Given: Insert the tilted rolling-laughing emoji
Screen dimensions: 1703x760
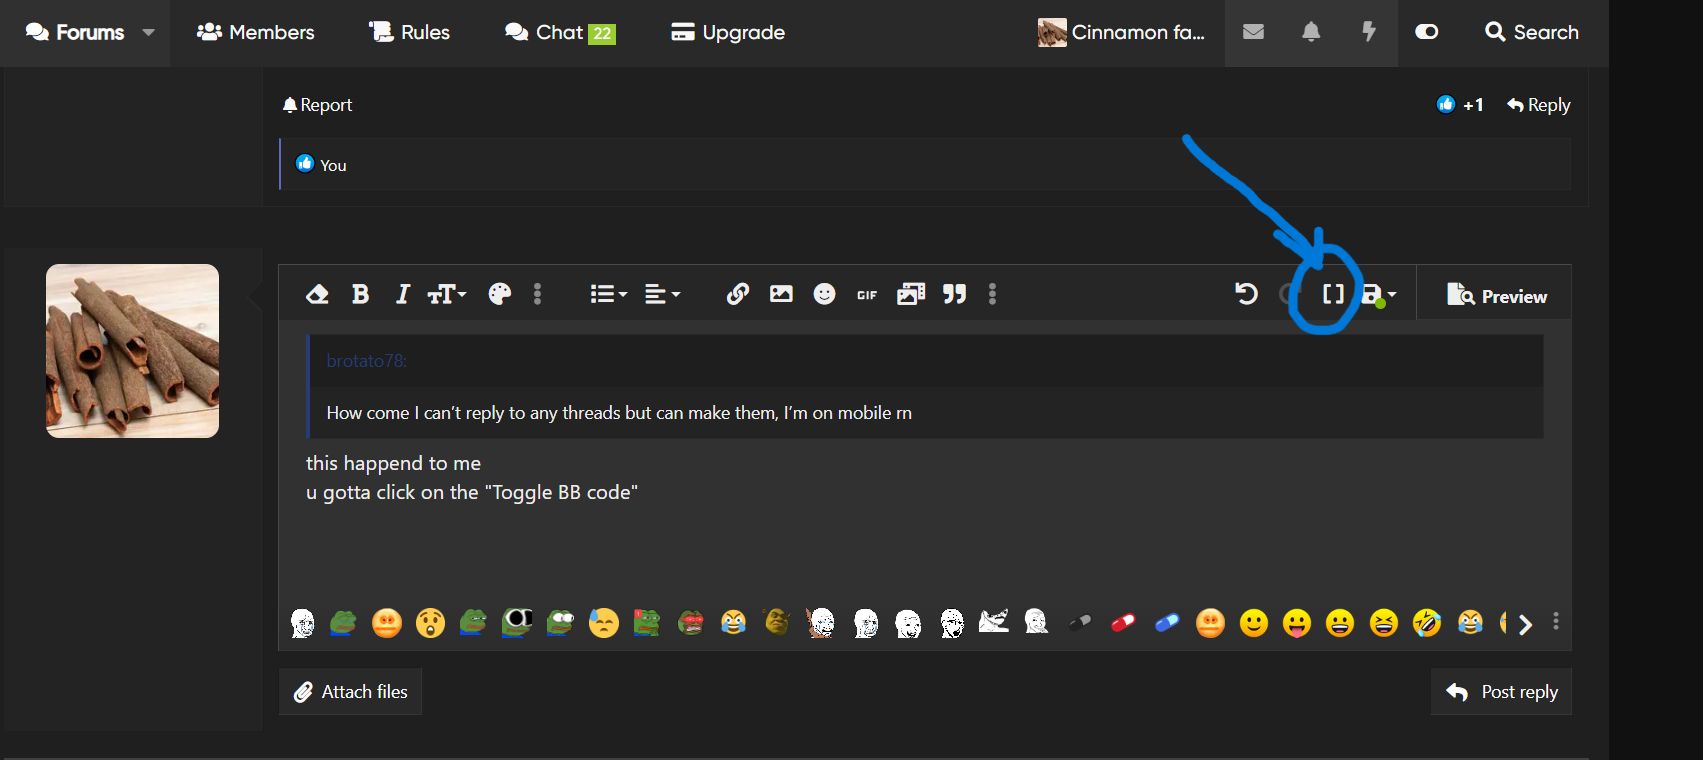Looking at the screenshot, I should point(1427,623).
